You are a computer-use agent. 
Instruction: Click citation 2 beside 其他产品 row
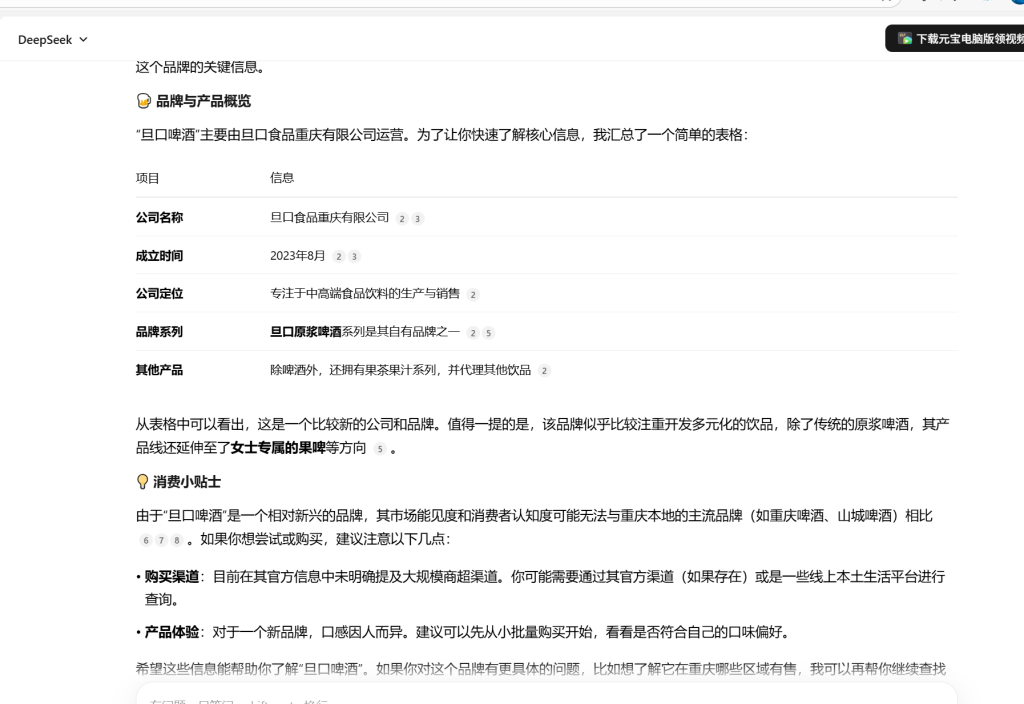(x=543, y=370)
